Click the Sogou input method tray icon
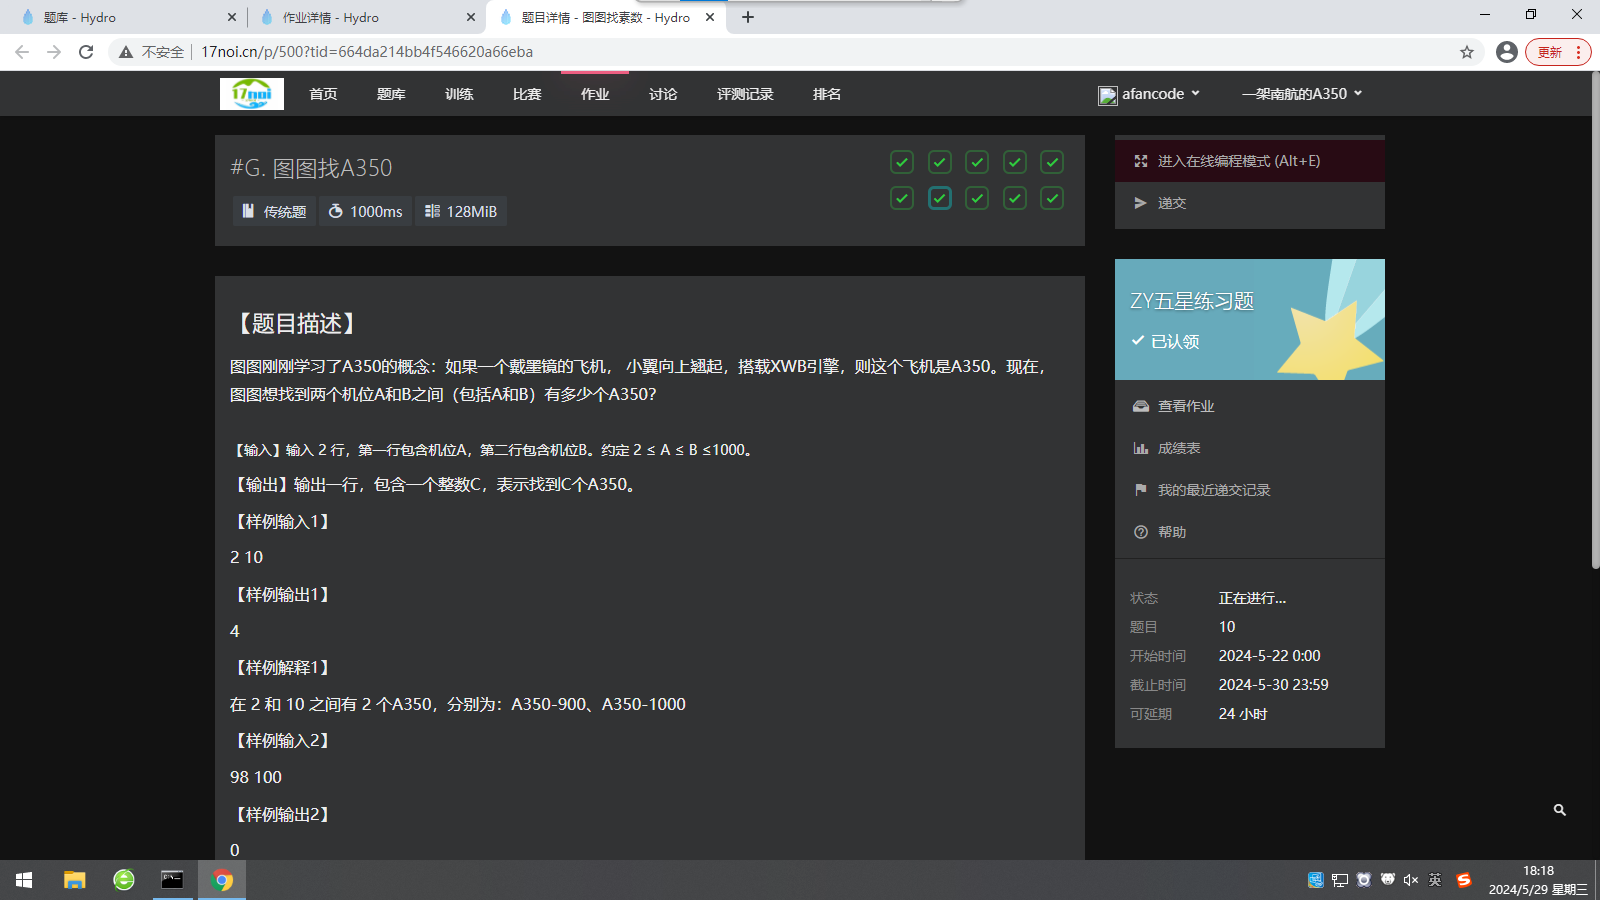This screenshot has height=900, width=1600. click(1464, 880)
